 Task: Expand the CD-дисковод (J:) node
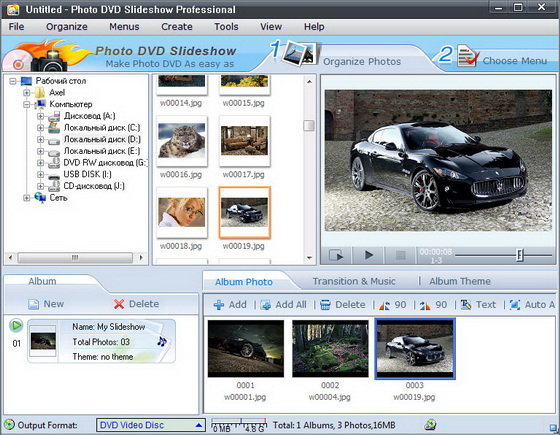point(40,186)
